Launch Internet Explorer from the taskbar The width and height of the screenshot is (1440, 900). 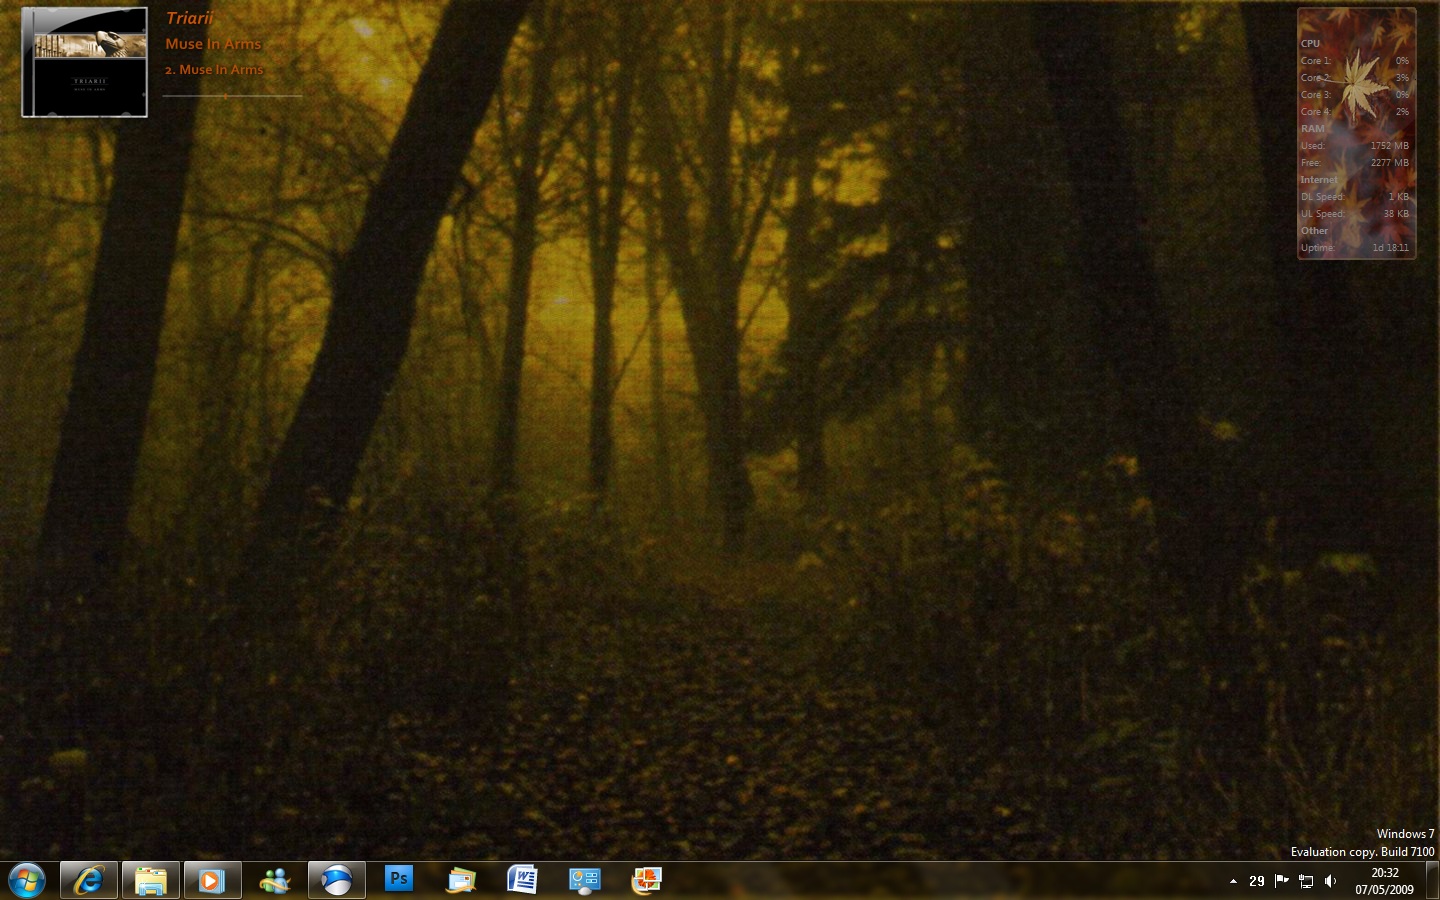pos(89,880)
